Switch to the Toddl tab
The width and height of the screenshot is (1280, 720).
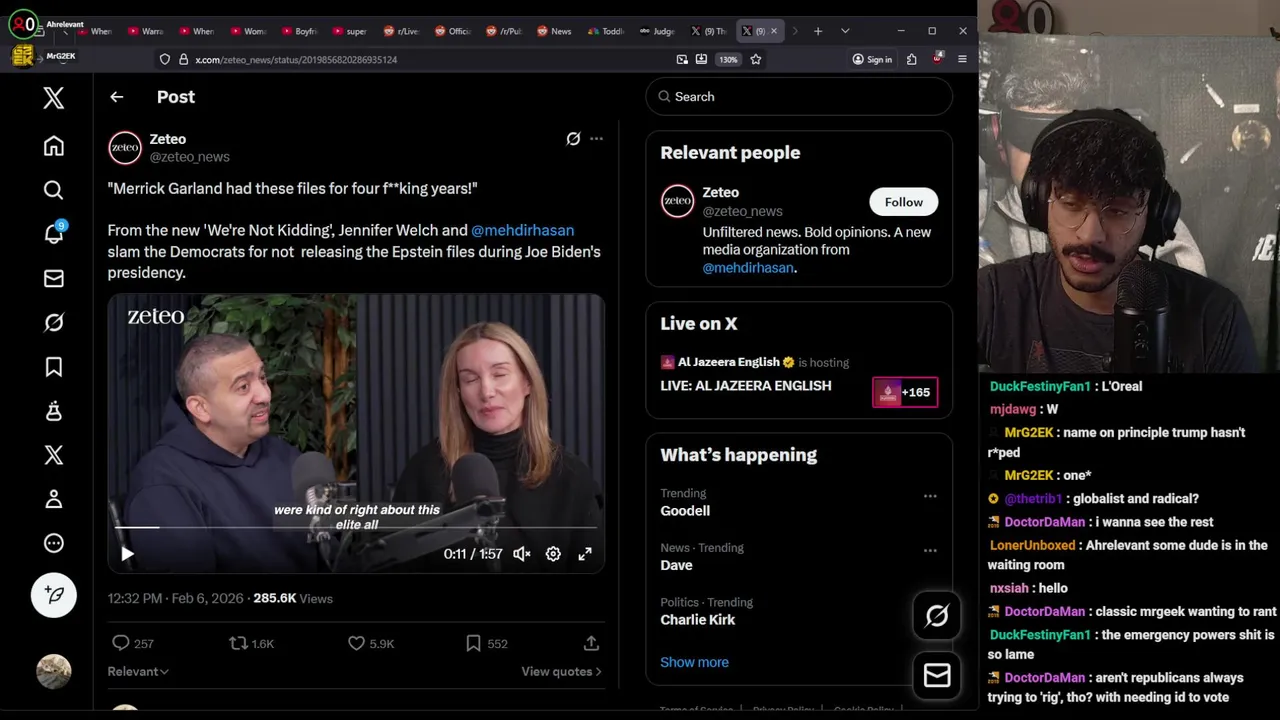[x=606, y=31]
